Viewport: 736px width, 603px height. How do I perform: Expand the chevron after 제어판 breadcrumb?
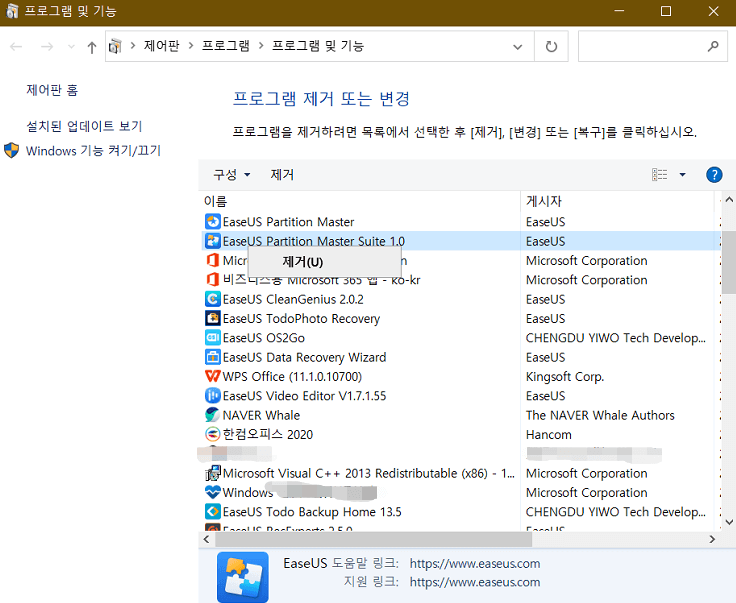point(191,46)
